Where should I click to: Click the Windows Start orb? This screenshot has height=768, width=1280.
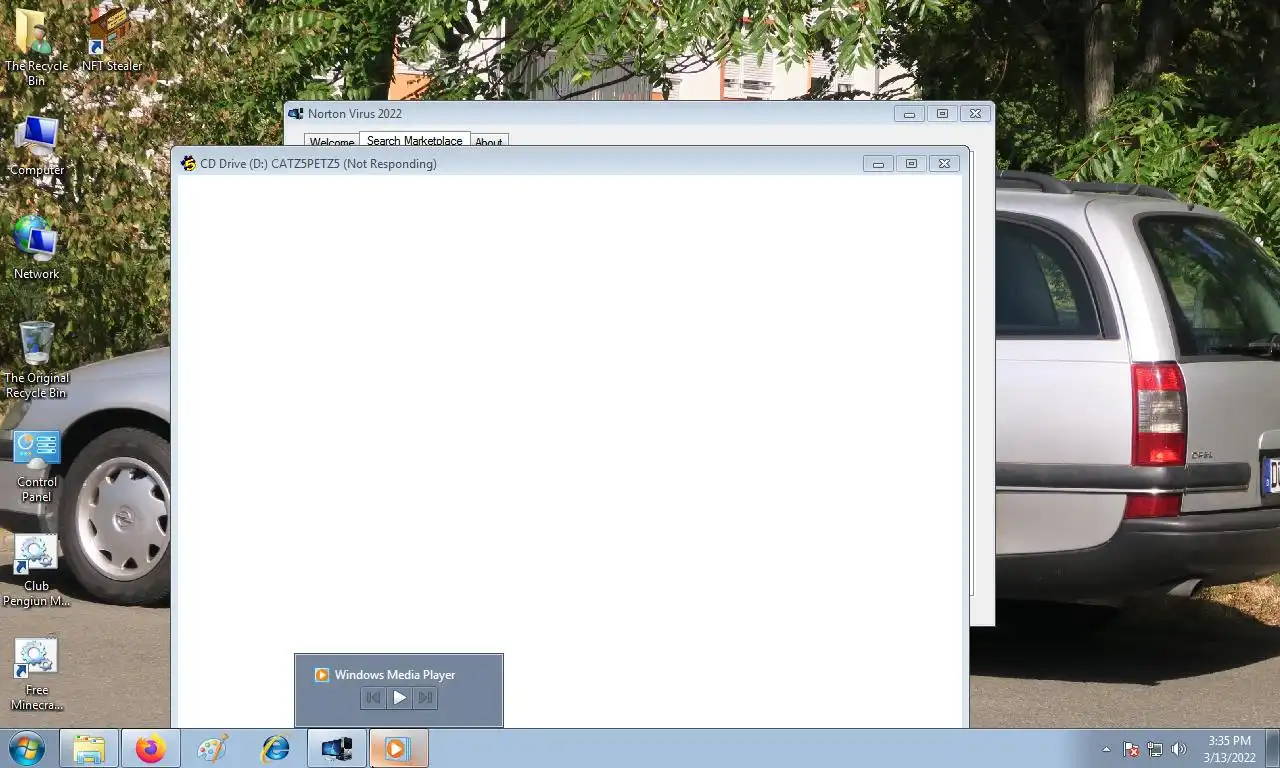26,748
